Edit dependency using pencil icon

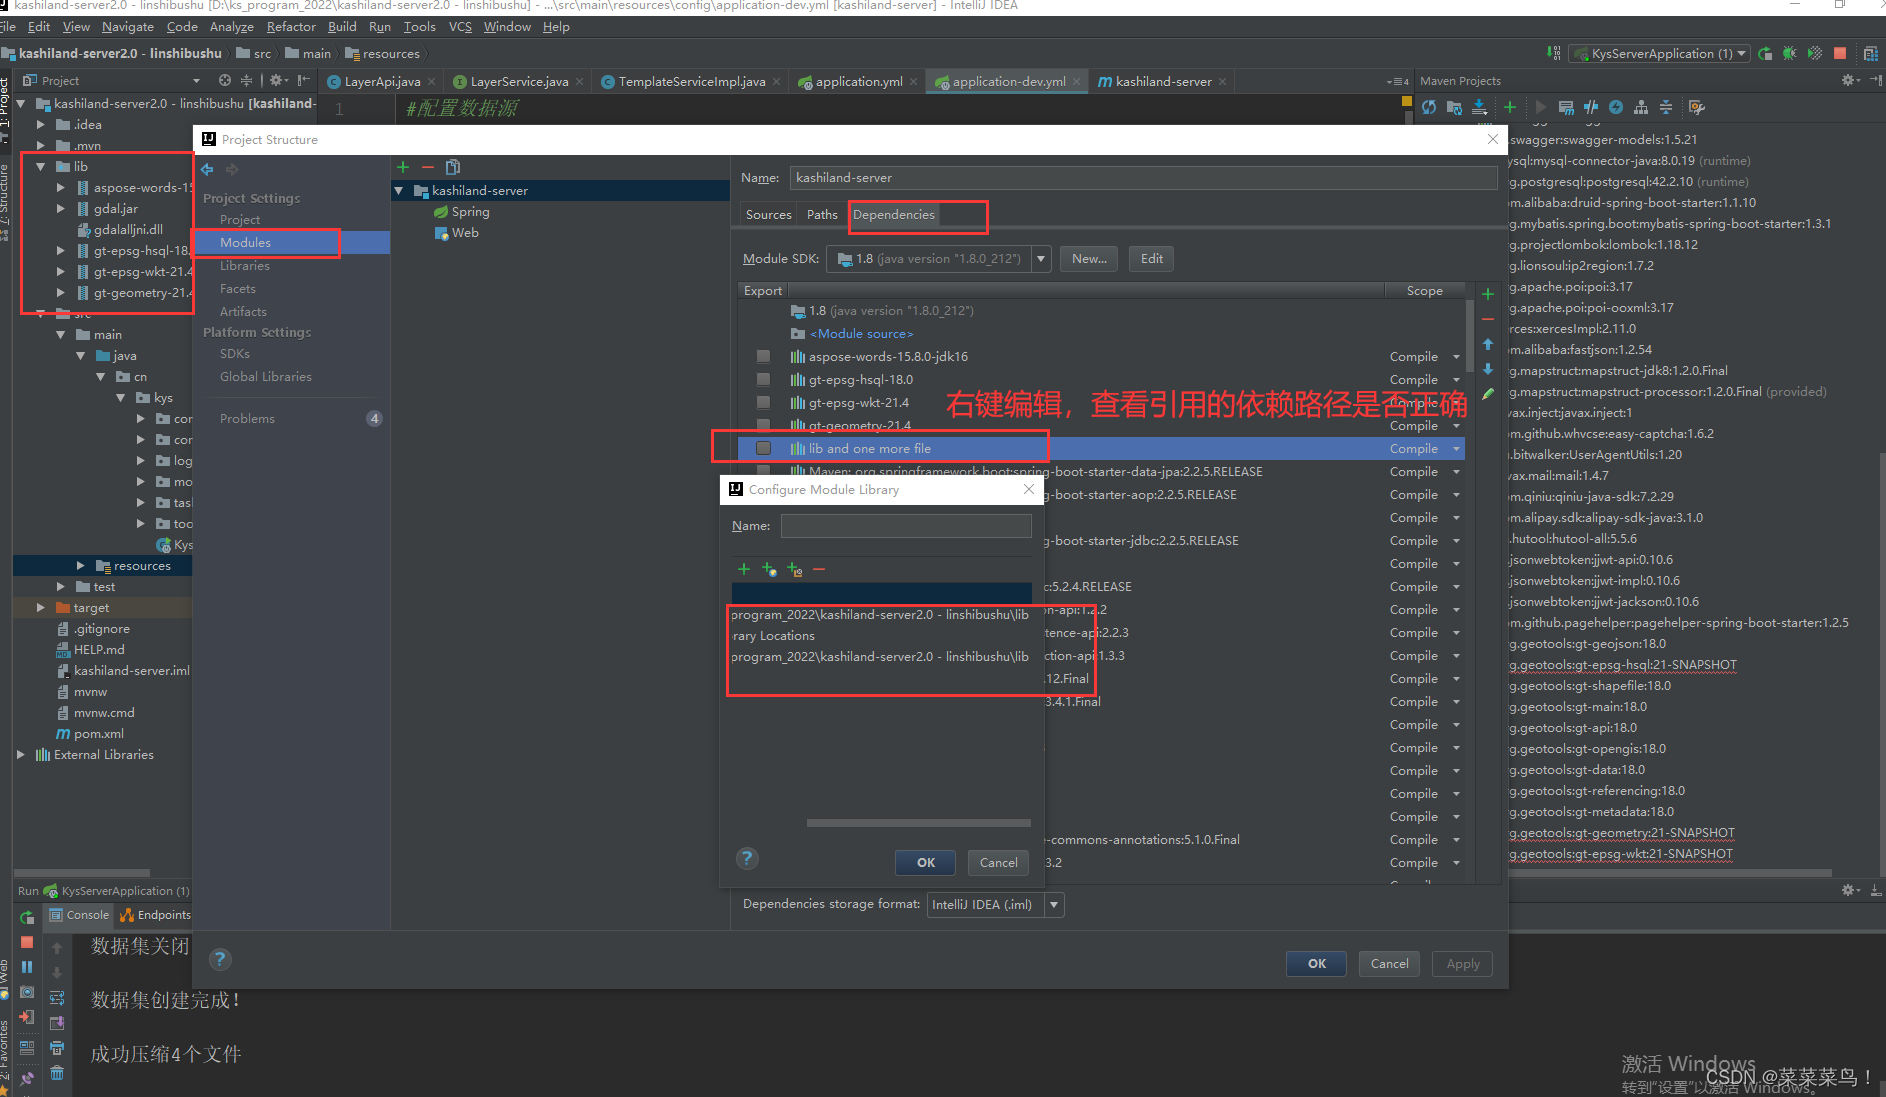[x=1488, y=394]
